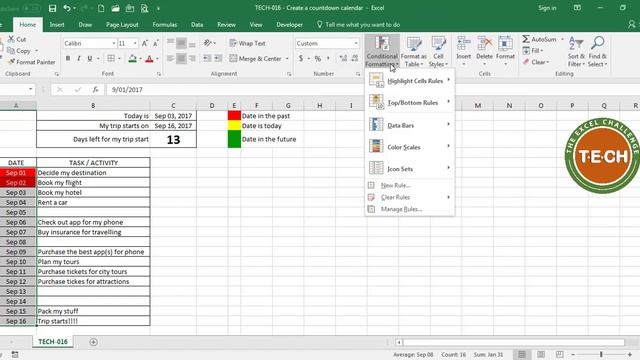
Task: Switch to Page Layout view in the status bar
Action: (x=541, y=354)
